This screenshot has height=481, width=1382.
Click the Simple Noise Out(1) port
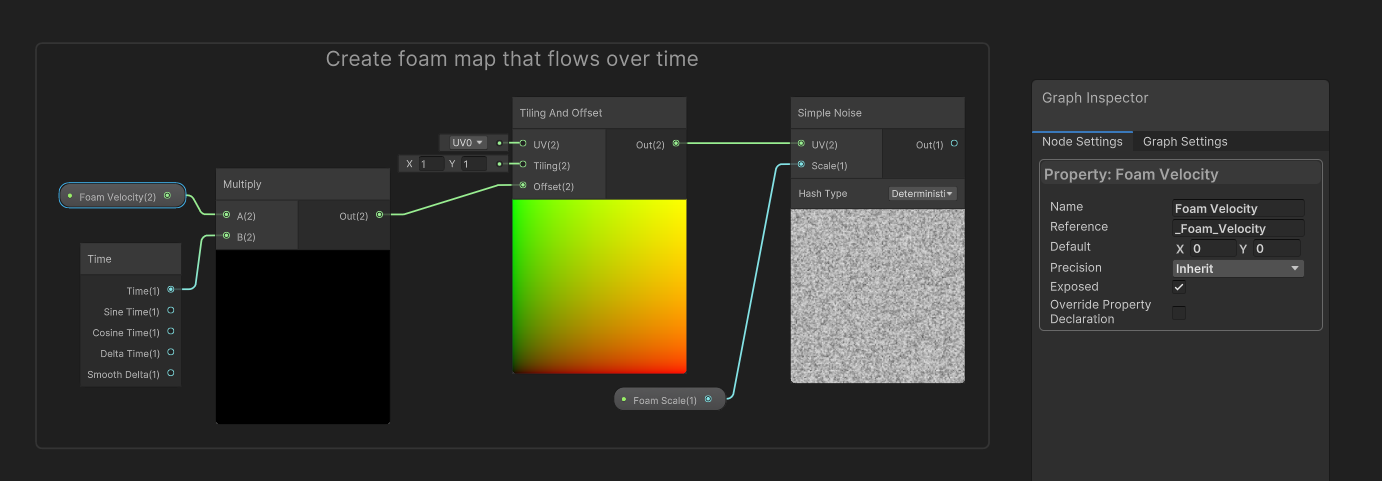954,144
